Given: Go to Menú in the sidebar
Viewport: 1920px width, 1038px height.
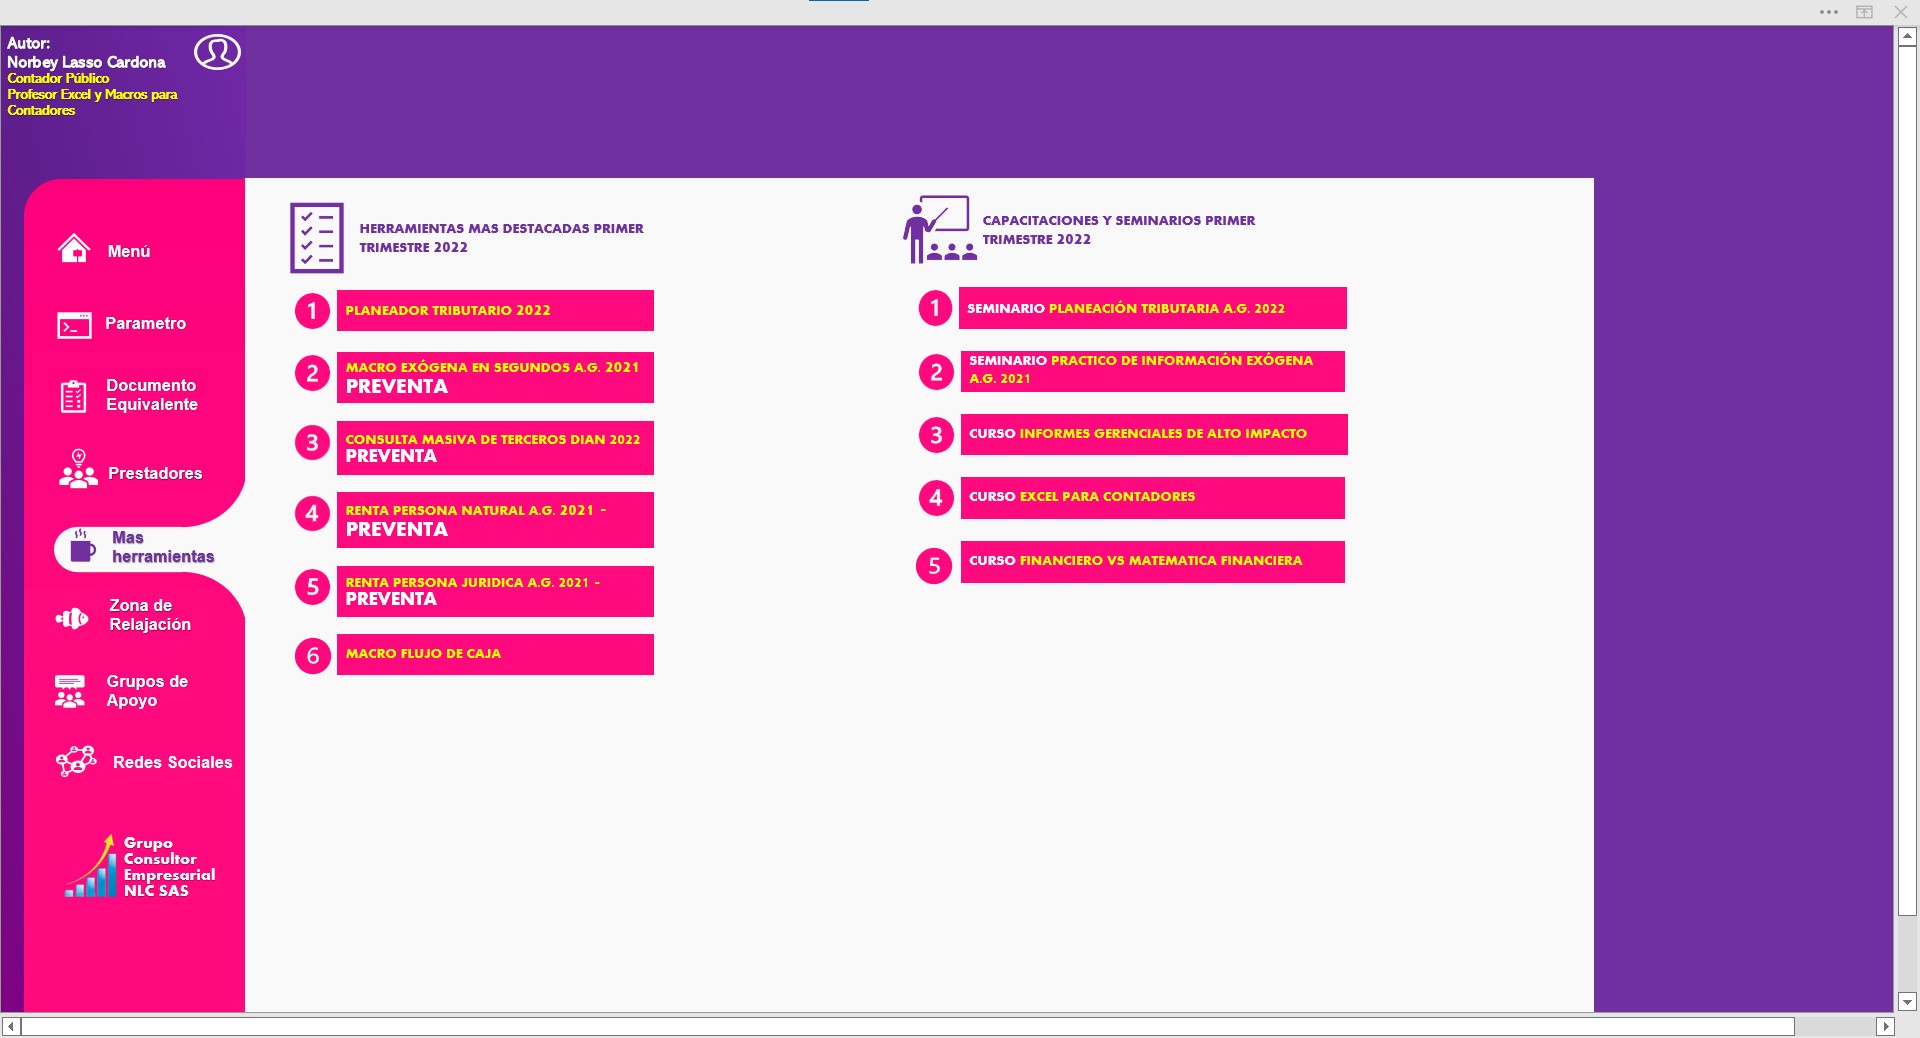Looking at the screenshot, I should click(x=129, y=251).
